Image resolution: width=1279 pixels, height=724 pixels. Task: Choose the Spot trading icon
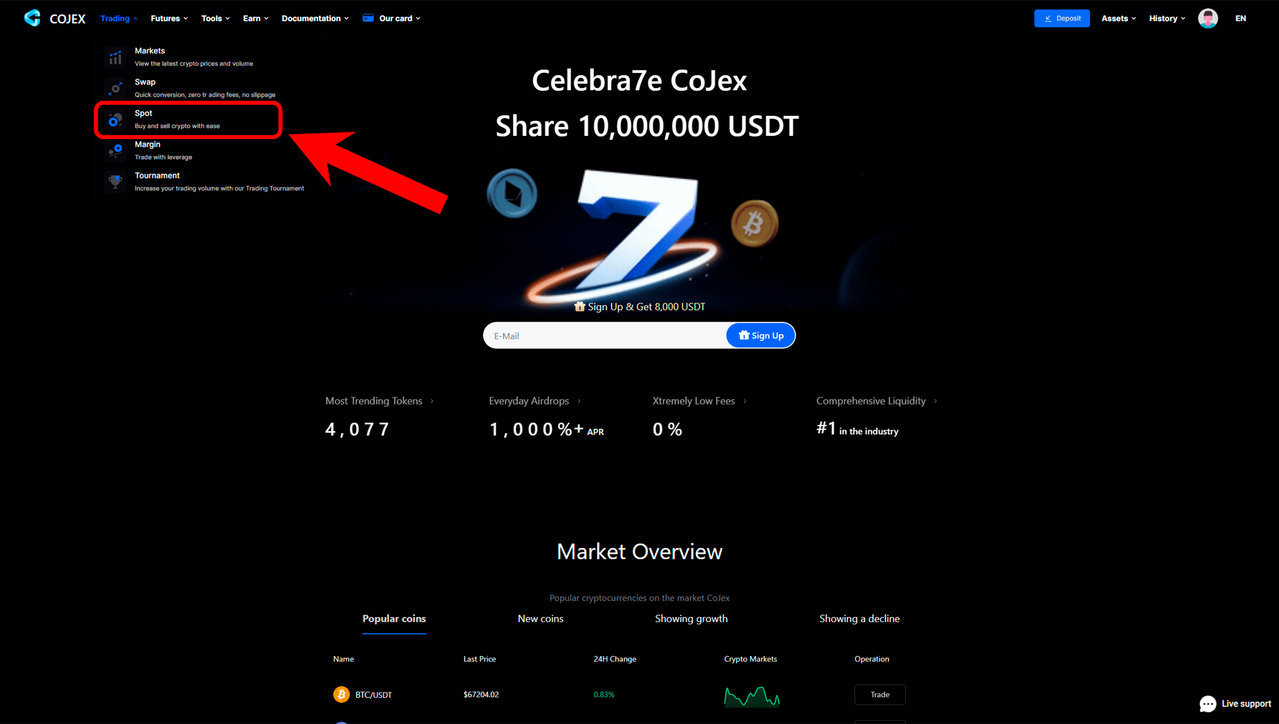(x=115, y=120)
